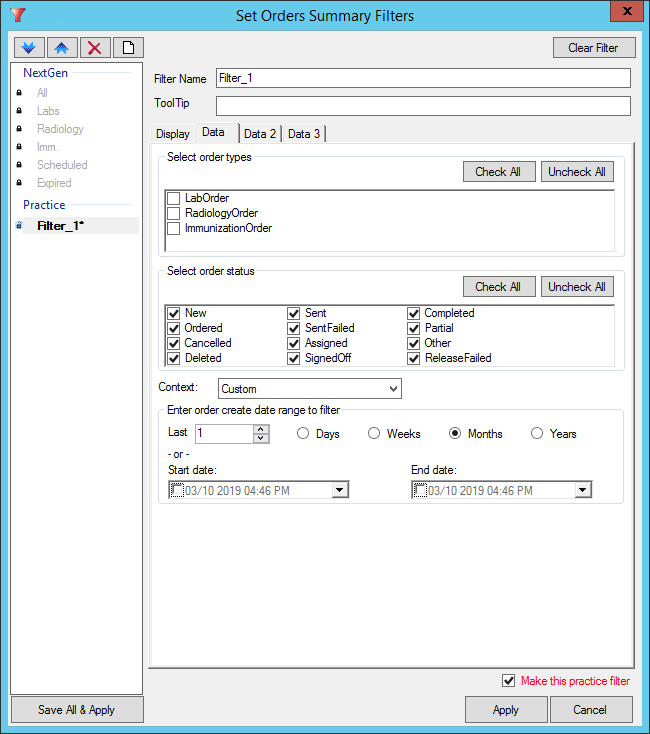Viewport: 650px width, 734px height.
Task: Check the ImmunizationOrder order type
Action: pyautogui.click(x=174, y=228)
